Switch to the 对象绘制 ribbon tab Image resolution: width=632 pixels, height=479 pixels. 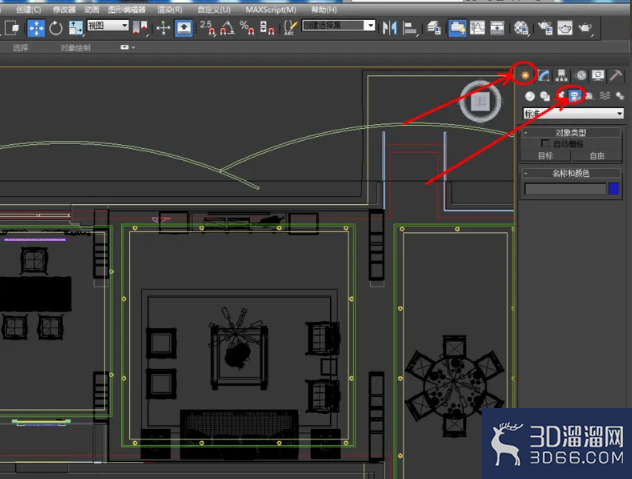click(75, 48)
